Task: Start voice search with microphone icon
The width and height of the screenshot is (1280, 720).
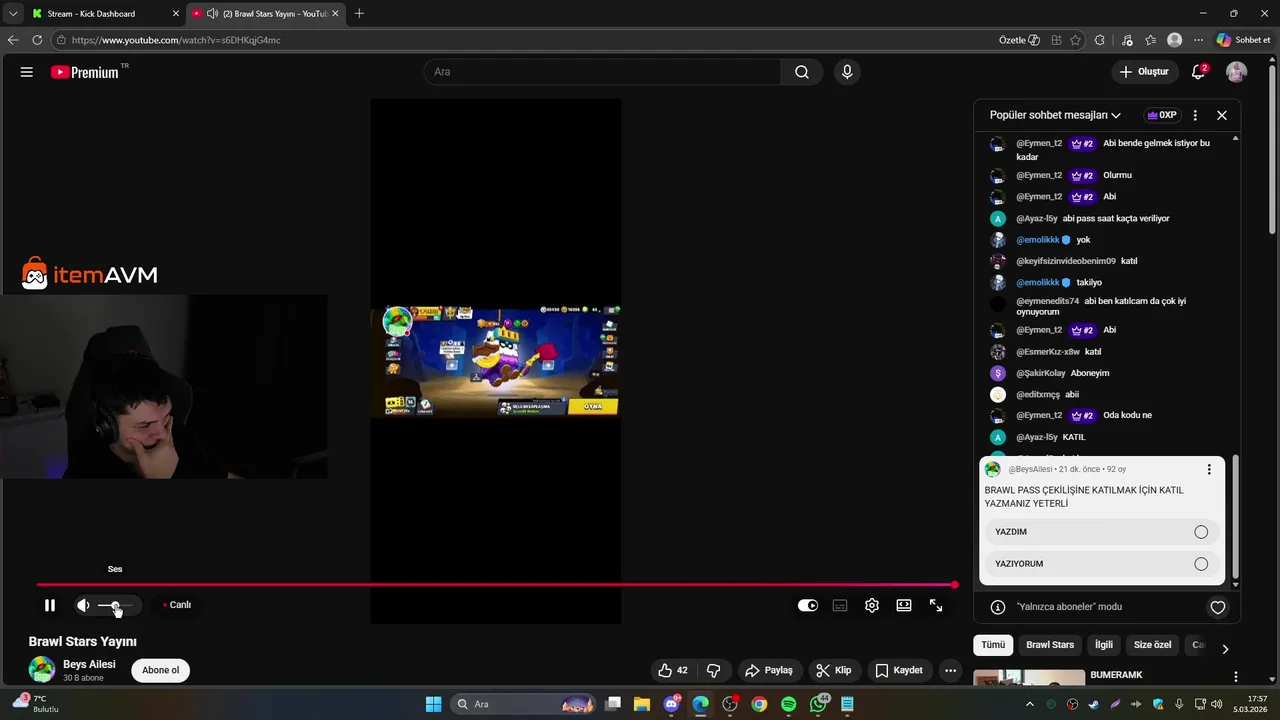Action: pos(847,72)
